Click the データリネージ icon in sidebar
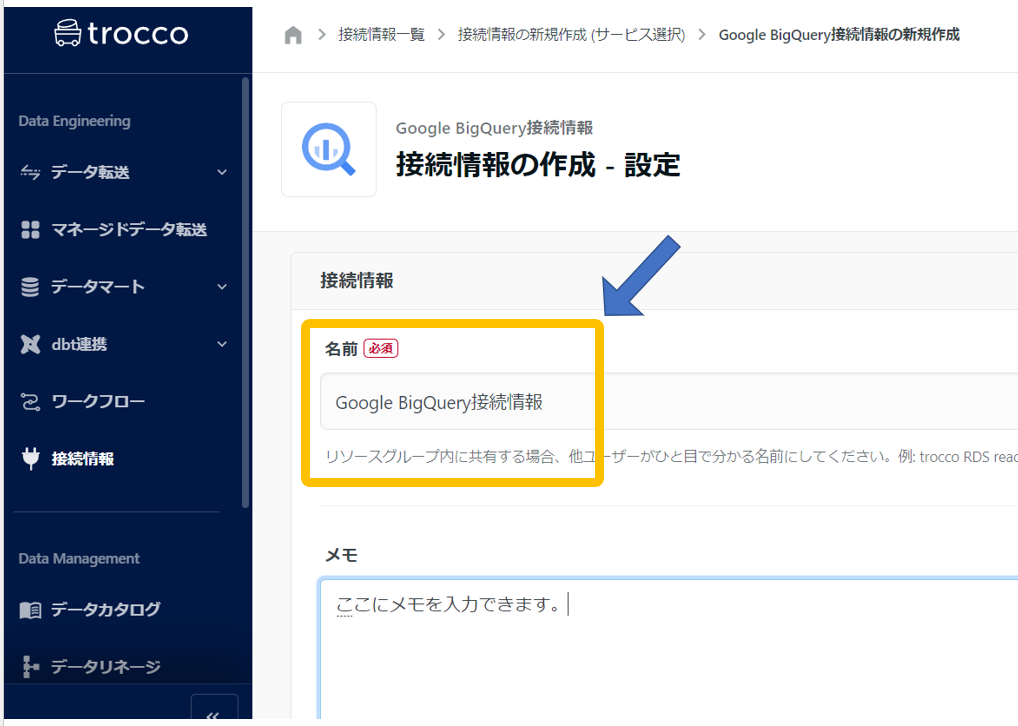 30,666
